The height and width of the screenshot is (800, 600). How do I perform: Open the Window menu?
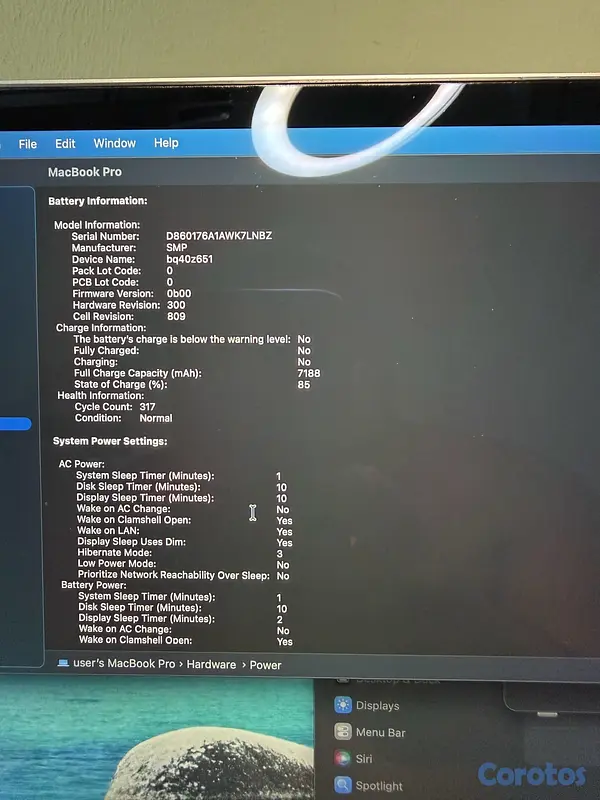pyautogui.click(x=114, y=143)
